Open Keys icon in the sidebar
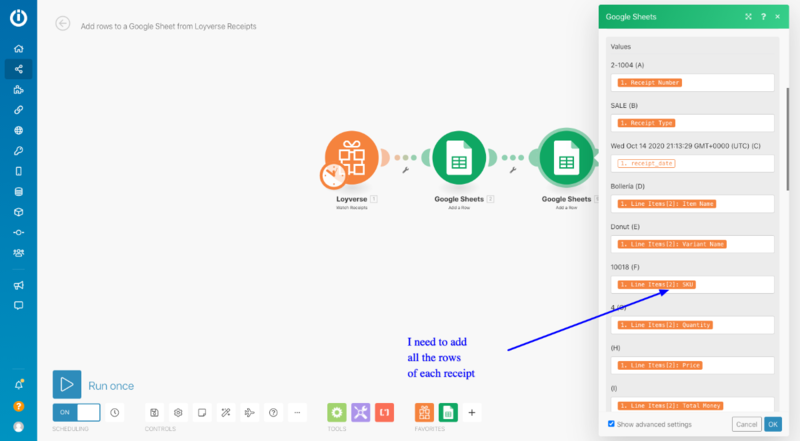 tap(18, 151)
